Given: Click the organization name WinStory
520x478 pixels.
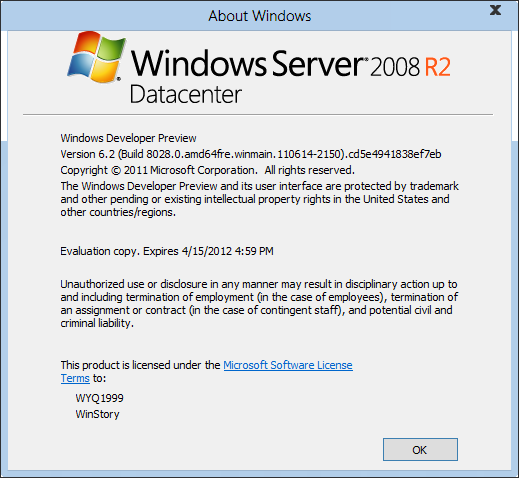Looking at the screenshot, I should coord(97,414).
